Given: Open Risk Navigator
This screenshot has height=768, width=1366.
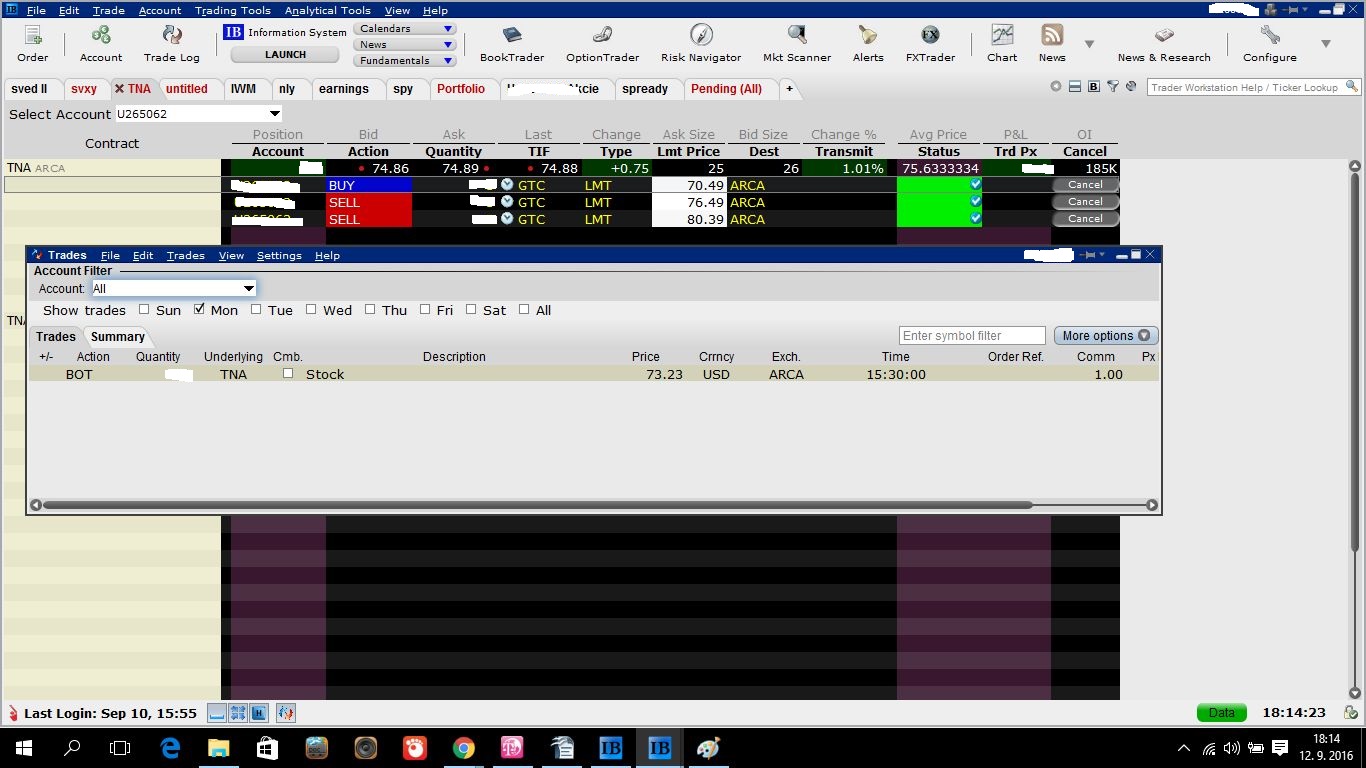Looking at the screenshot, I should (x=701, y=44).
